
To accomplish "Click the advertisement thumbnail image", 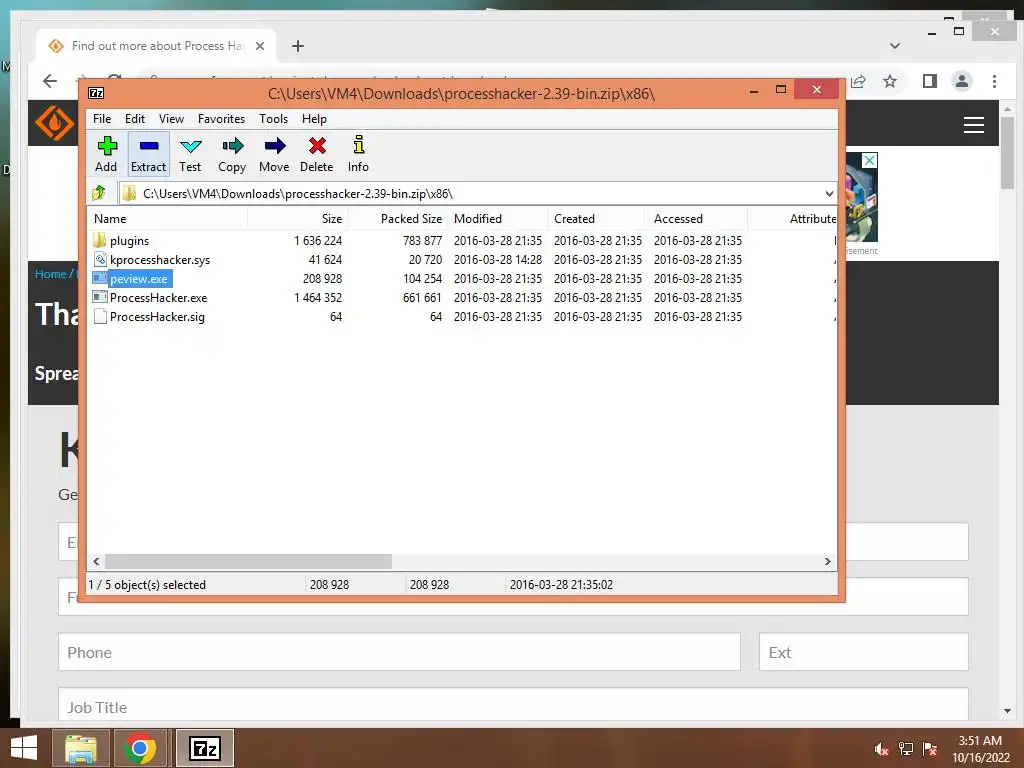I will click(861, 199).
